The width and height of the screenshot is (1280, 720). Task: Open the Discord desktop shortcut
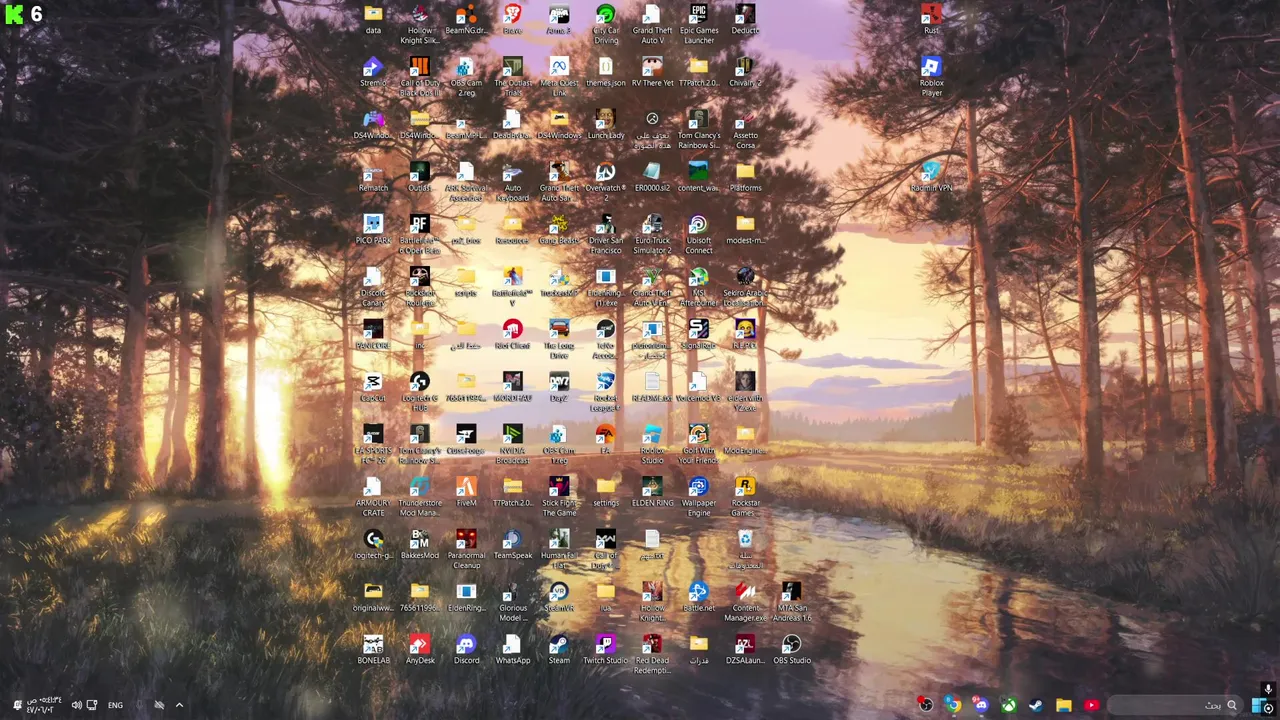[466, 650]
